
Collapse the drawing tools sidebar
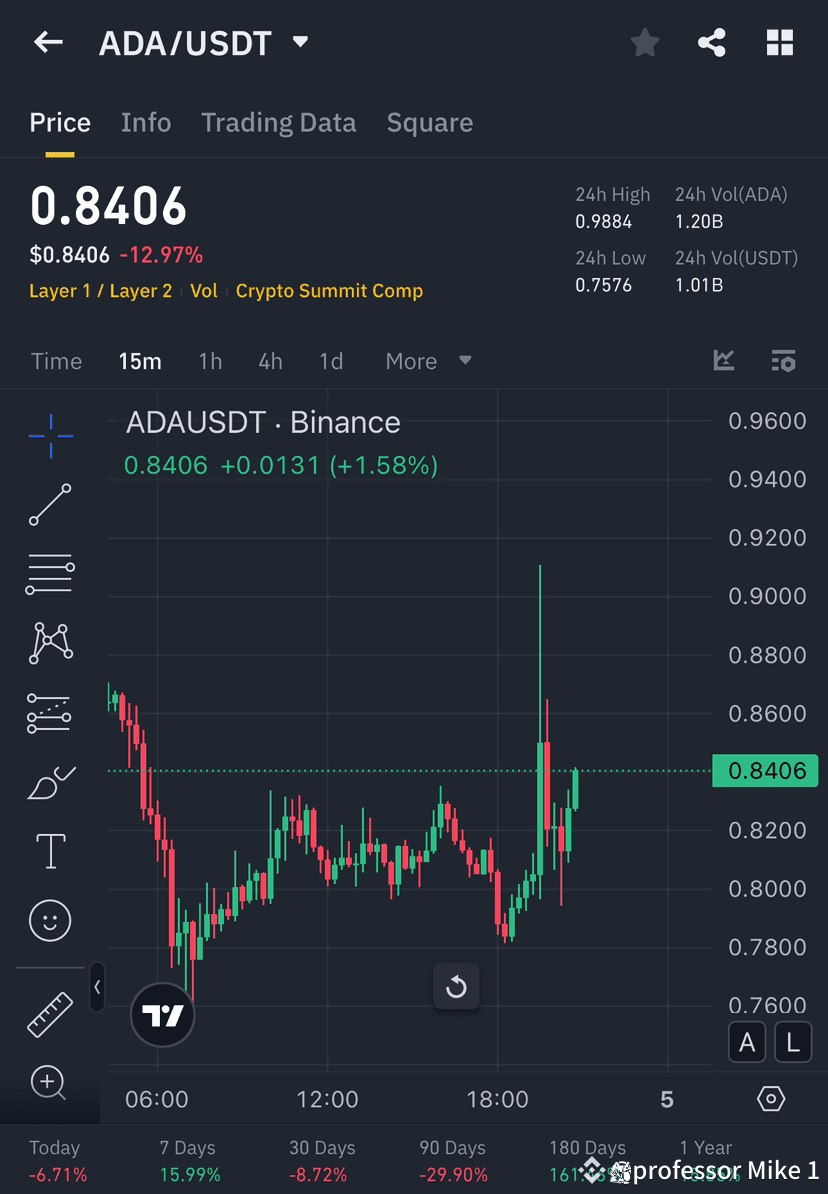point(97,987)
